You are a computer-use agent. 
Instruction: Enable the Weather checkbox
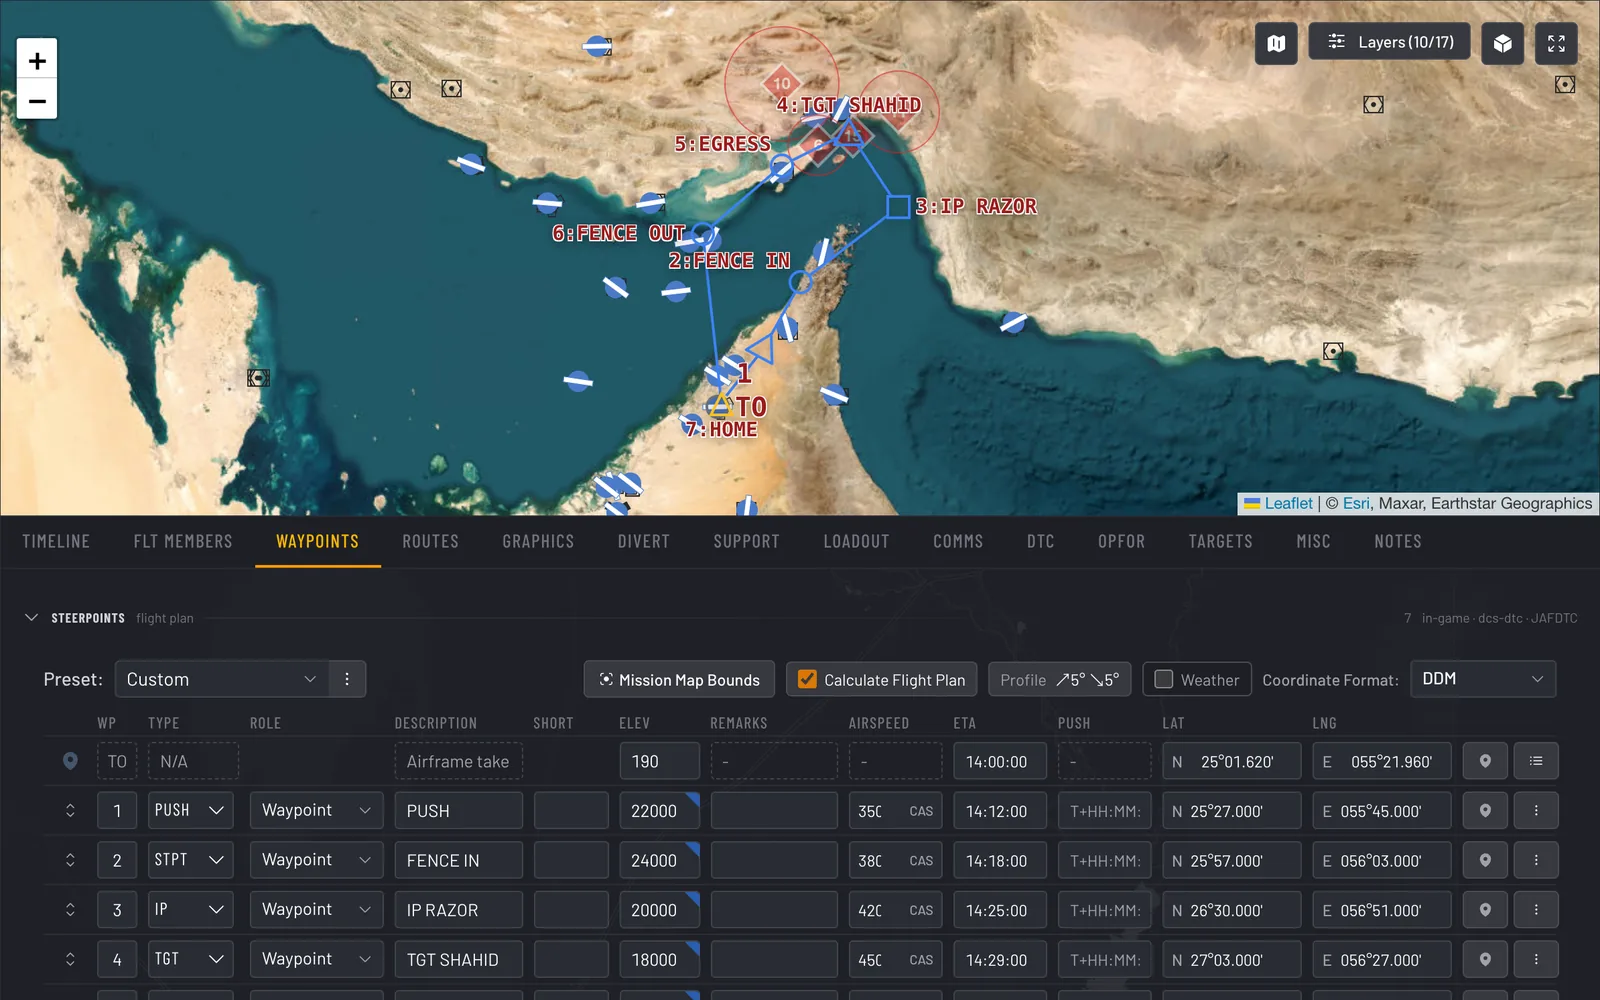click(1163, 680)
